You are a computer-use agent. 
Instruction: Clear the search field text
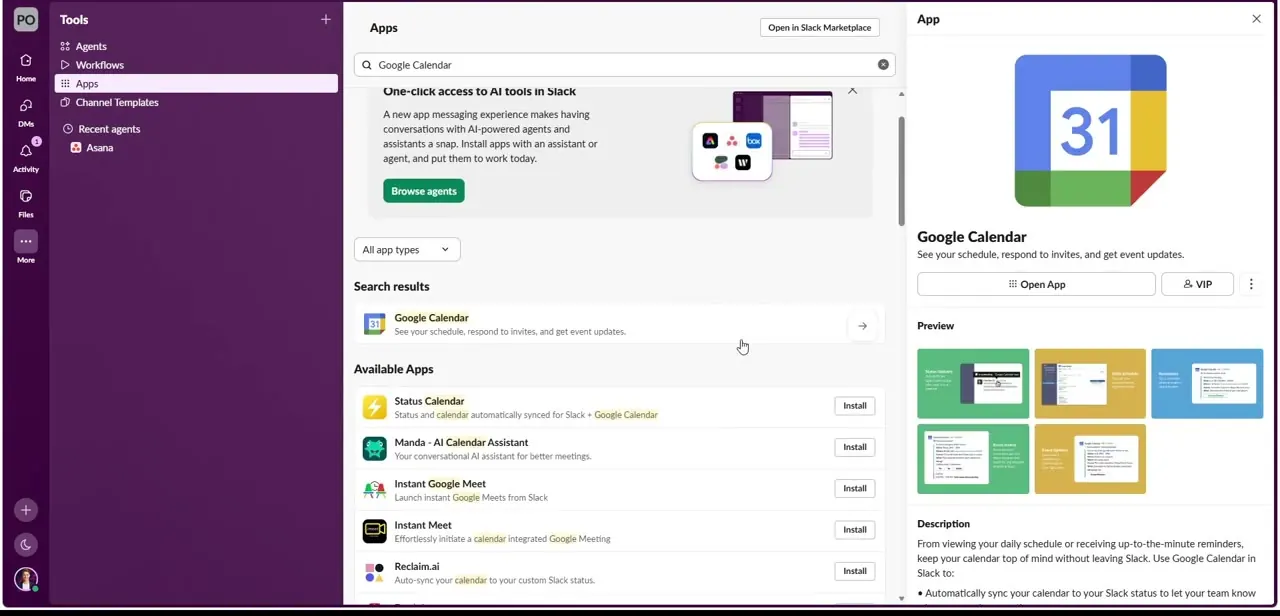coord(883,65)
